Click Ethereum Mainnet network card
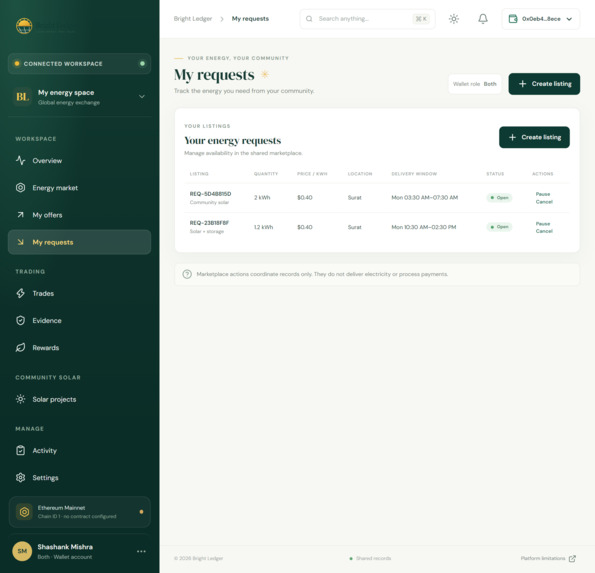Screen dimensions: 595x573 click(79, 512)
